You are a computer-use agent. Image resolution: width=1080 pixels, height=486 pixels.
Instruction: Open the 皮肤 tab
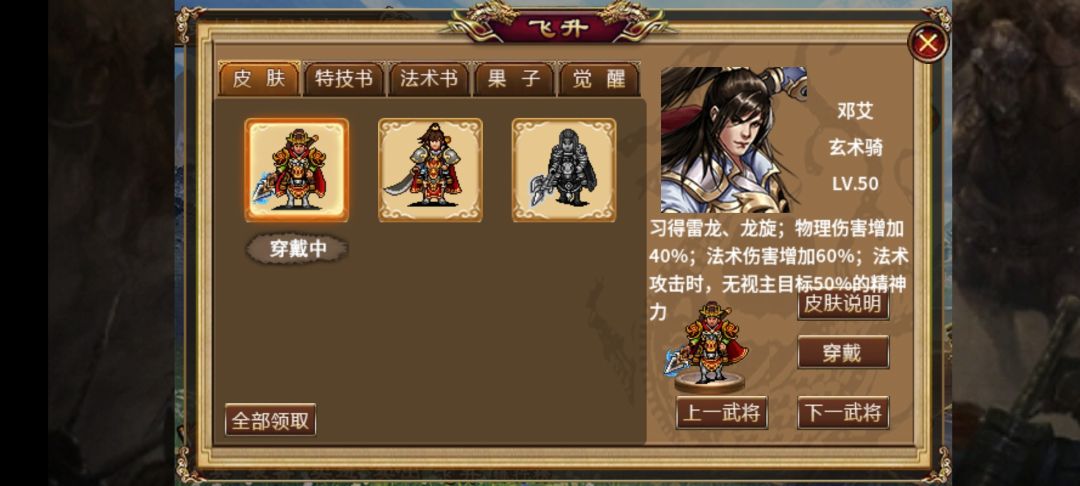[259, 79]
